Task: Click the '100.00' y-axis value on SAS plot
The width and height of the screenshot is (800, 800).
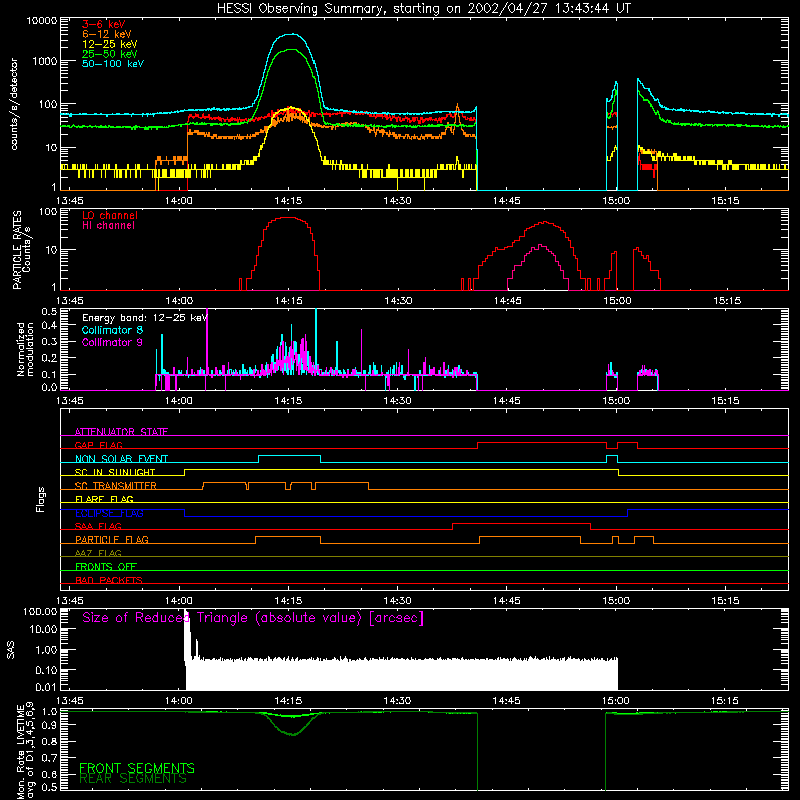Action: click(x=40, y=612)
